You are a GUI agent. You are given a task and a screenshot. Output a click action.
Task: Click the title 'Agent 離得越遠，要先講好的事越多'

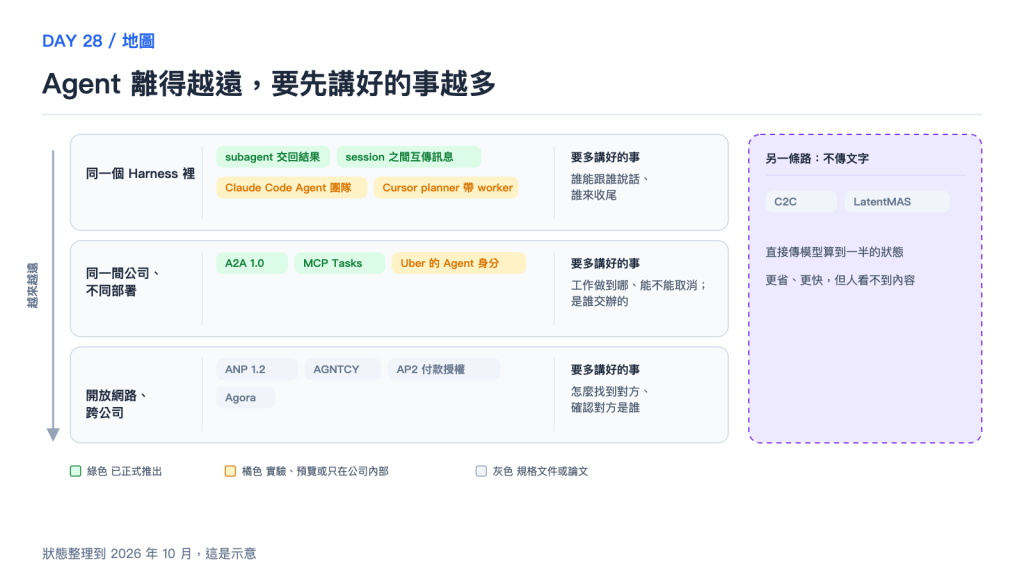click(269, 84)
